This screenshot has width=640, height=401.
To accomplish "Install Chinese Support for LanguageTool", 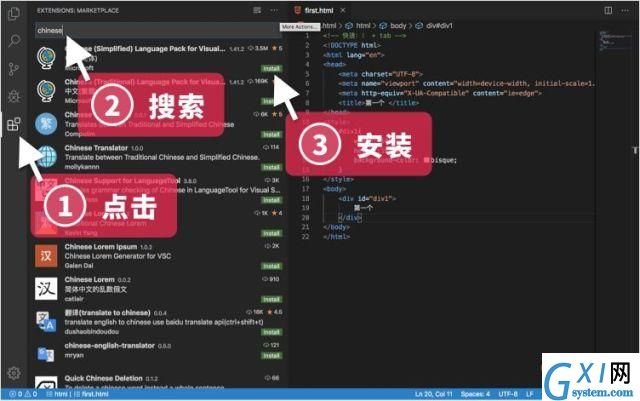I will coord(271,200).
